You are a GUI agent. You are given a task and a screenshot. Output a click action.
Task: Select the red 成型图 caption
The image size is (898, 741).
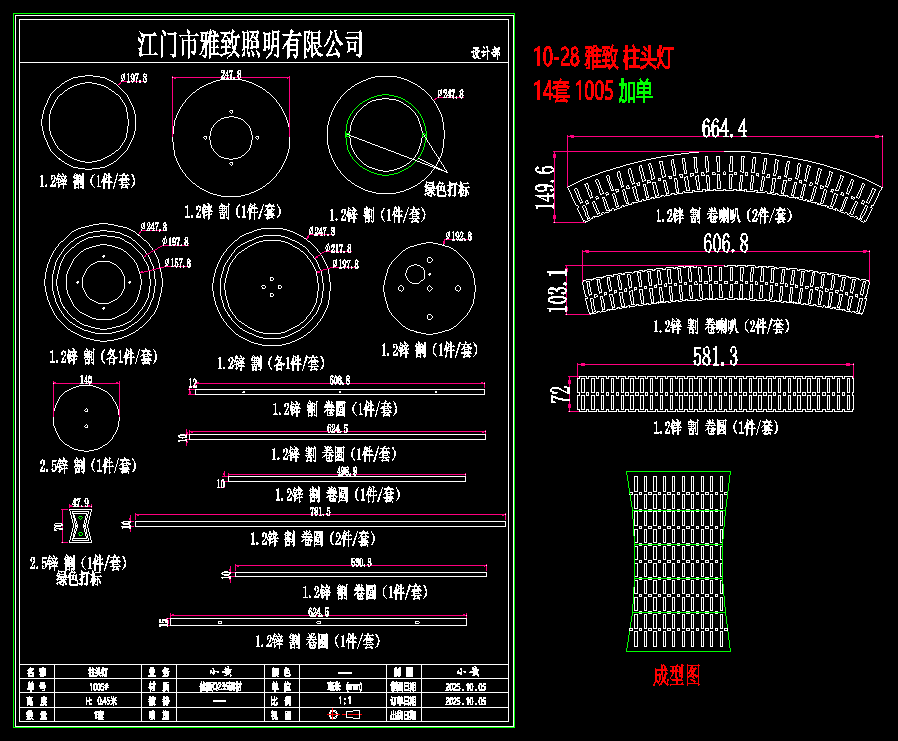[677, 676]
